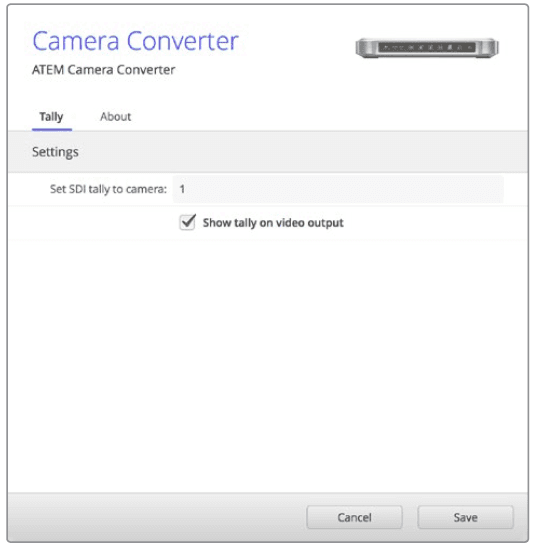
Task: Click the Settings section header
Action: pyautogui.click(x=268, y=152)
